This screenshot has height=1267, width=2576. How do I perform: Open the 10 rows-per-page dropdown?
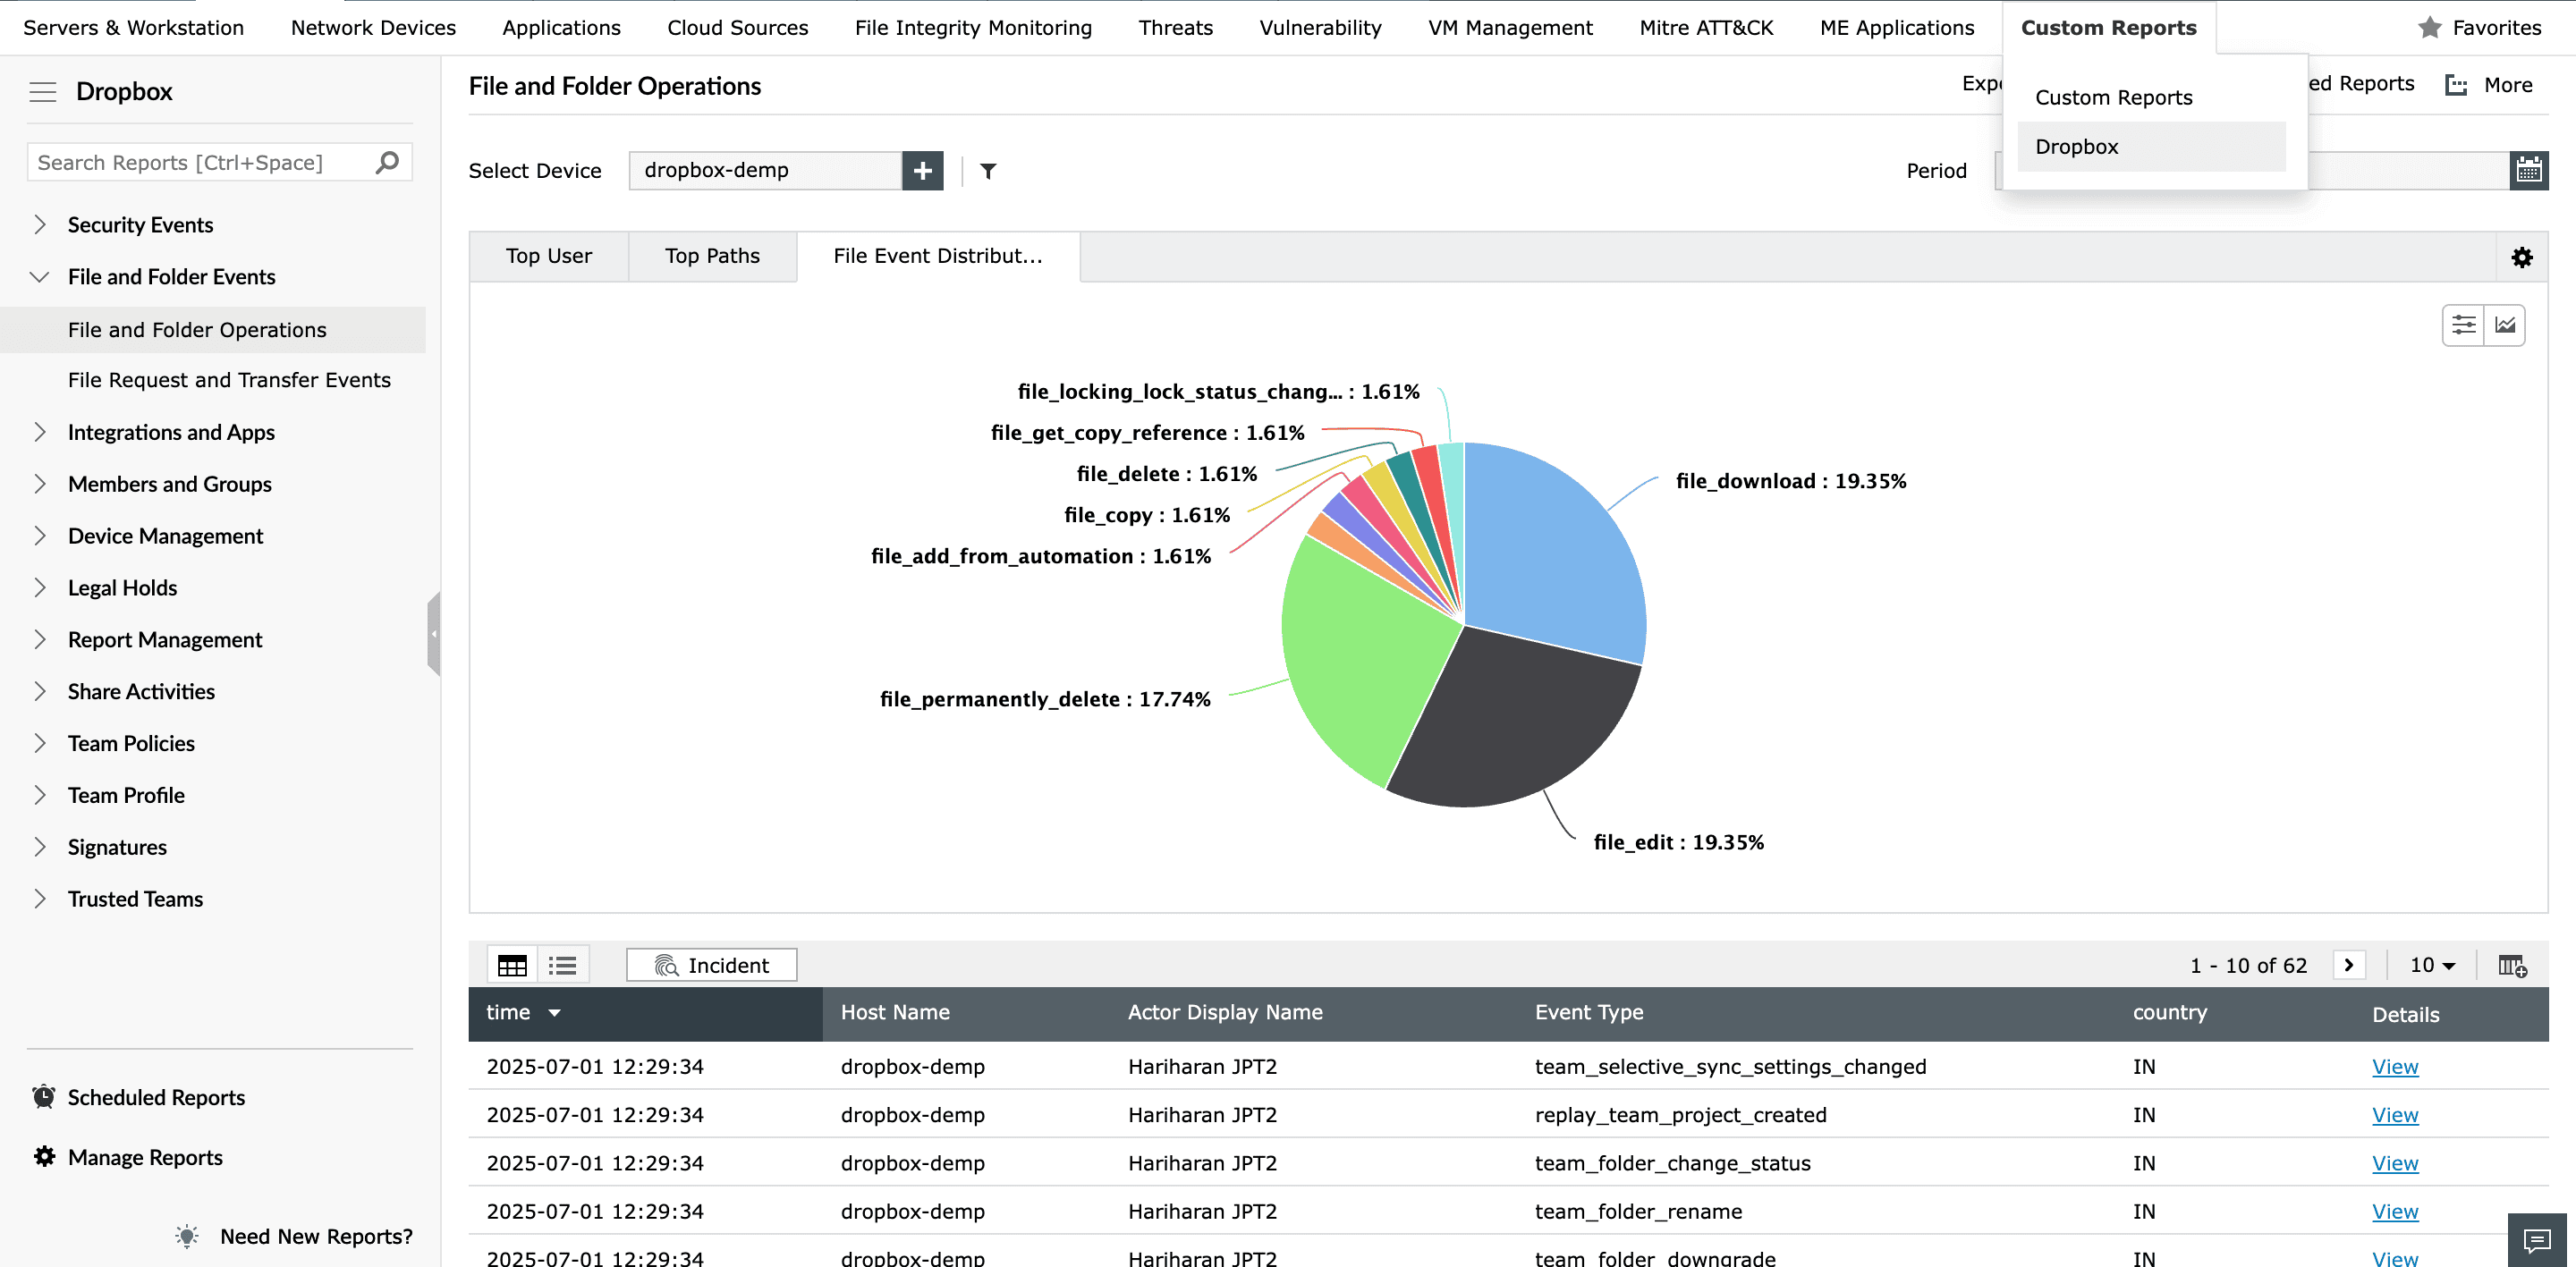pyautogui.click(x=2432, y=965)
